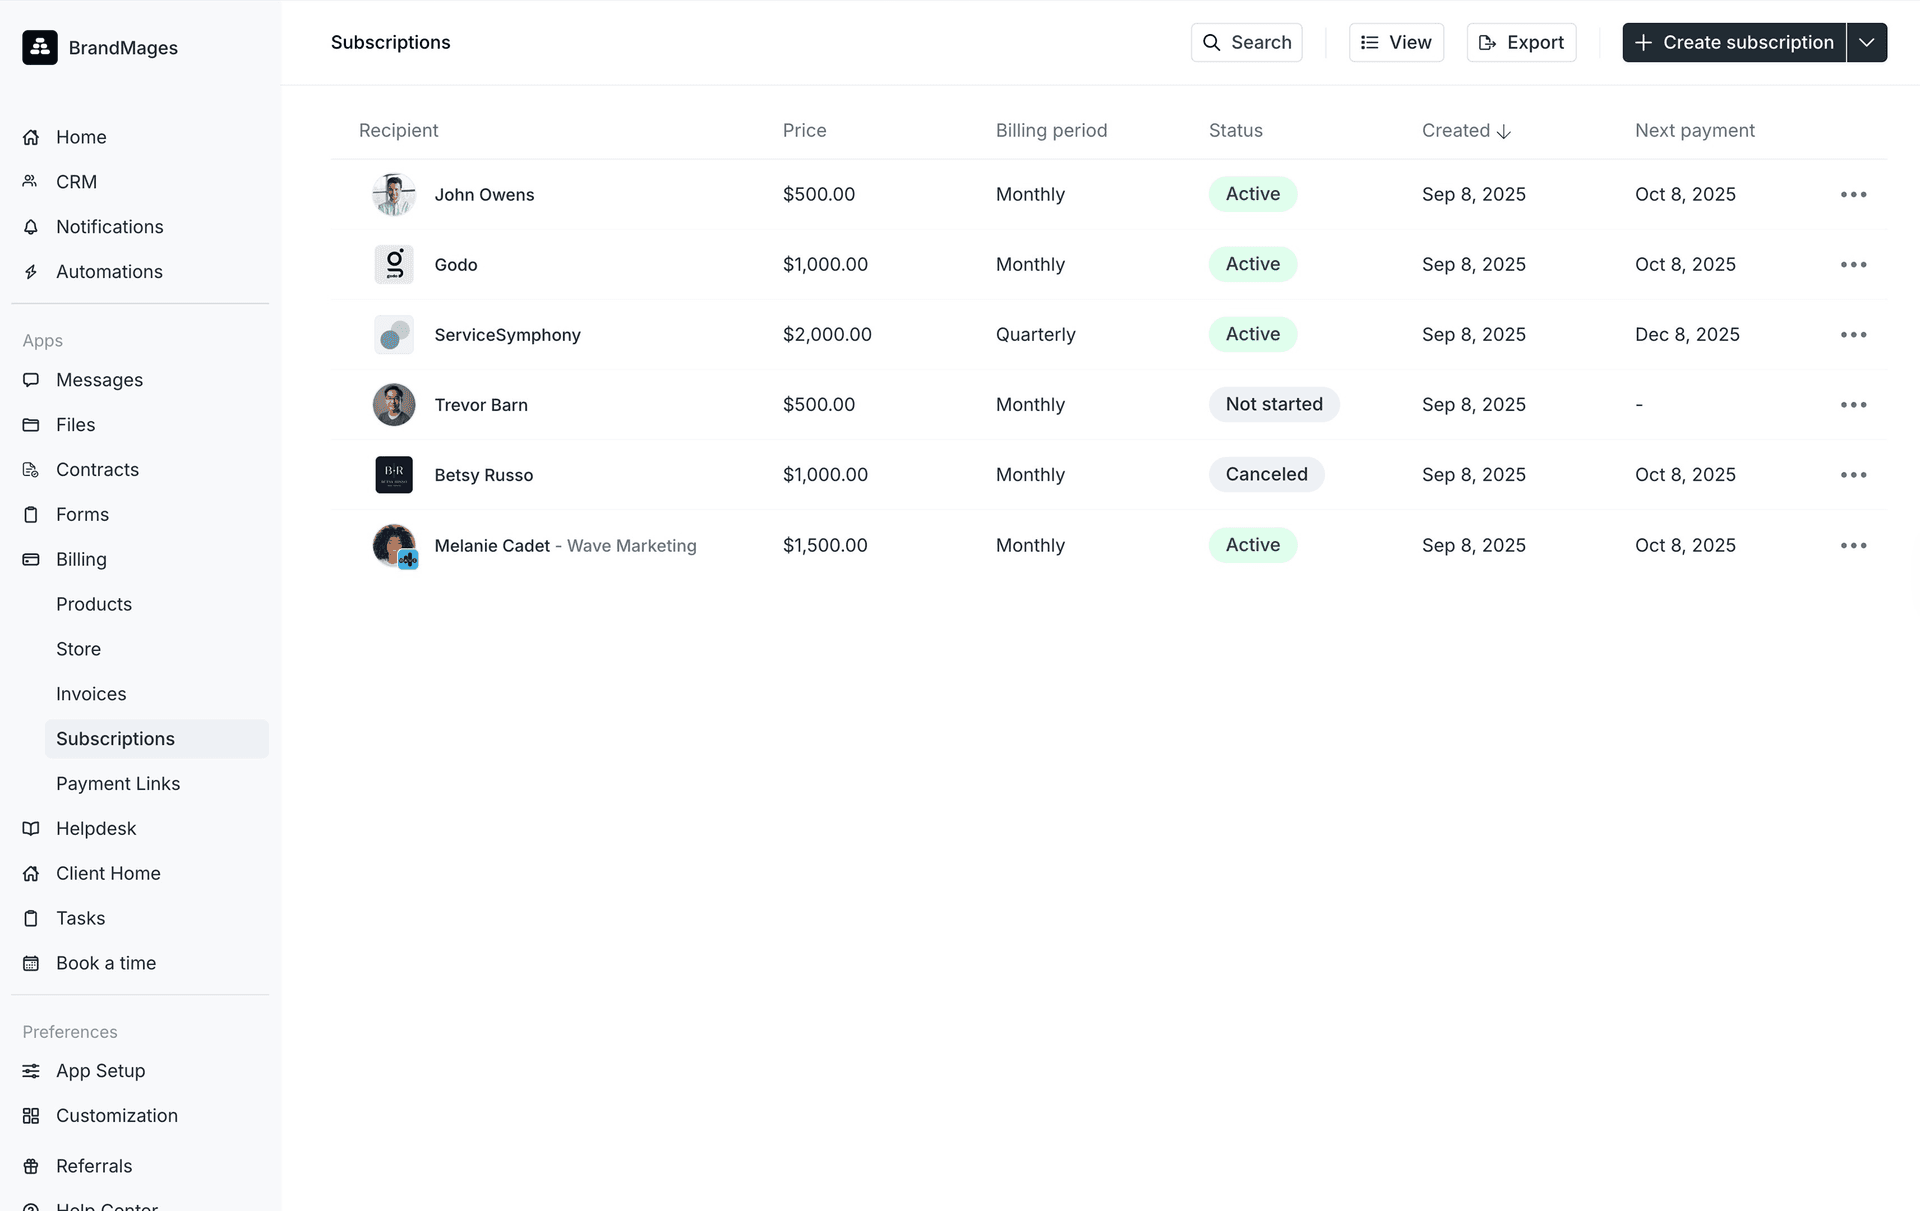Expand the Create subscription dropdown arrow
Screen dimensions: 1920x1211
point(1866,43)
